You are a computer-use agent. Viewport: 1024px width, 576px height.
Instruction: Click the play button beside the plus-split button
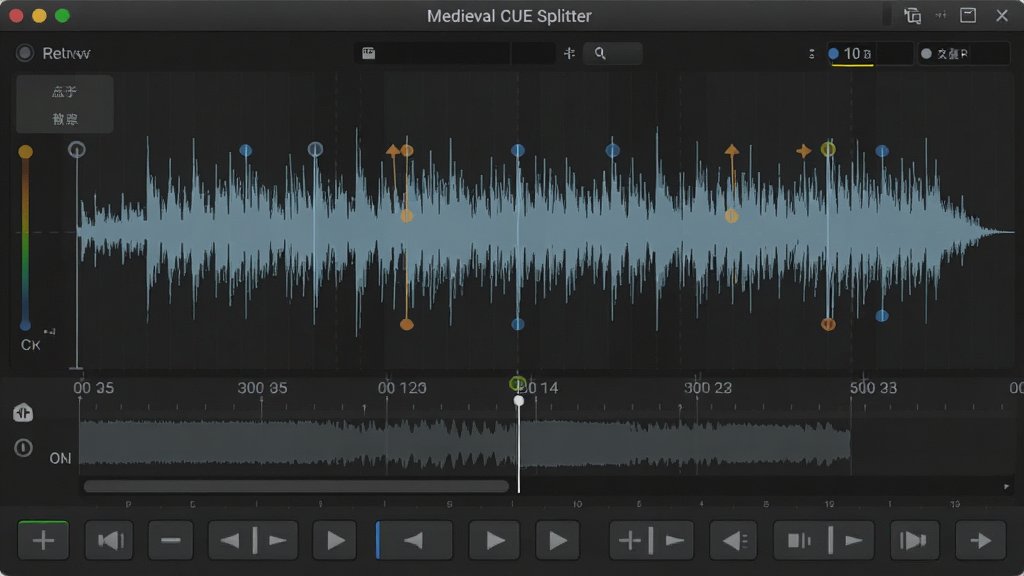tap(557, 540)
